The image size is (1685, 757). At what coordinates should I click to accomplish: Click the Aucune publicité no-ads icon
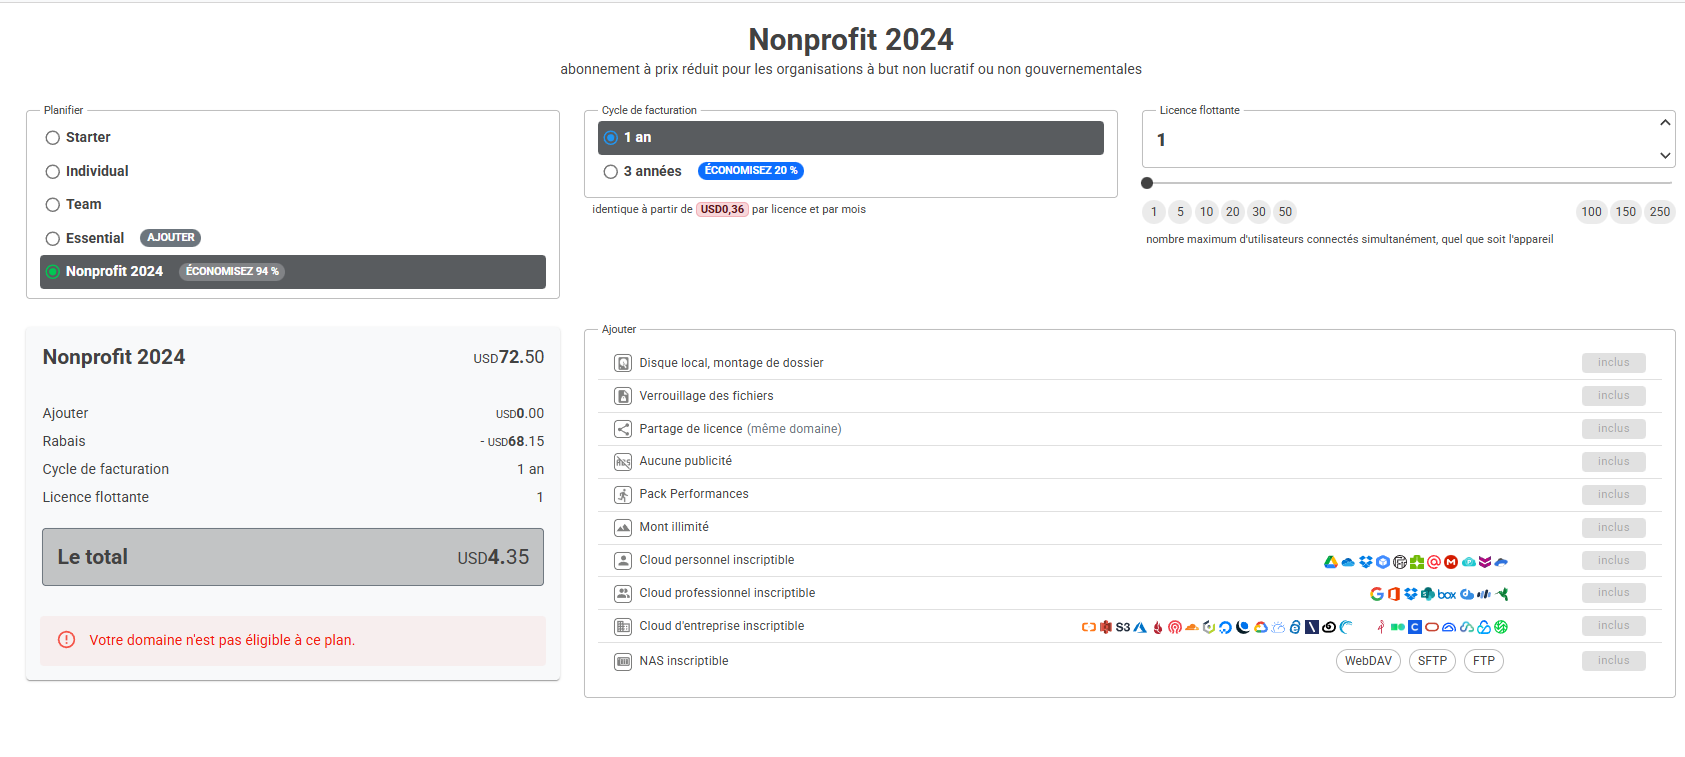(x=623, y=462)
